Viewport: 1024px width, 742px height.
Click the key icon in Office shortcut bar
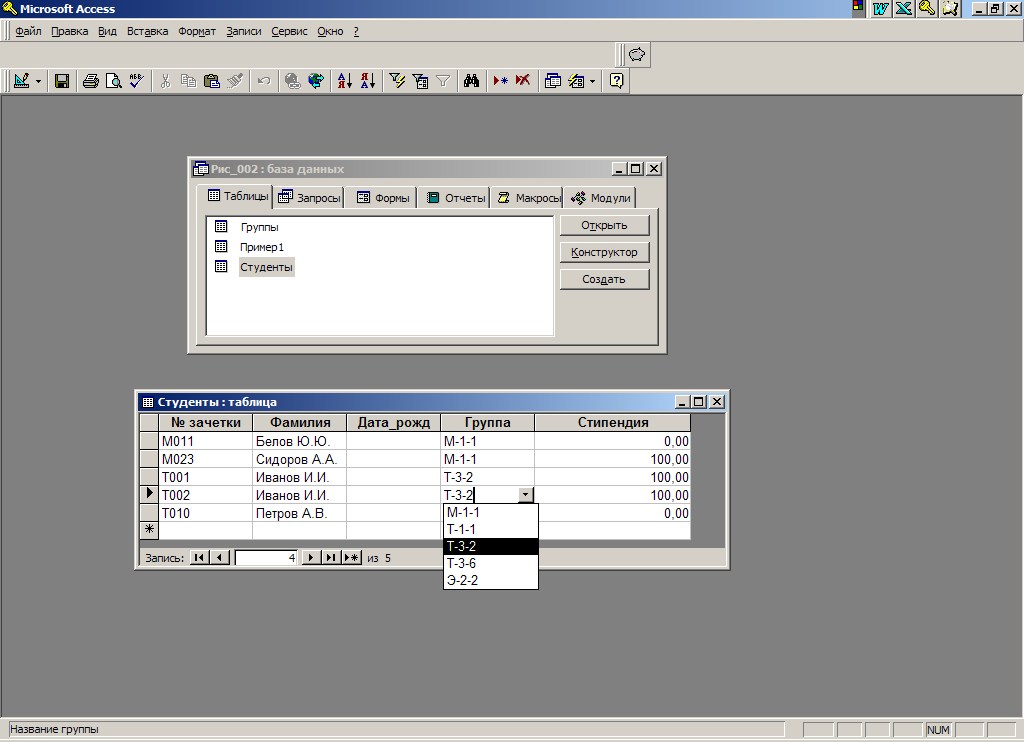click(x=927, y=8)
